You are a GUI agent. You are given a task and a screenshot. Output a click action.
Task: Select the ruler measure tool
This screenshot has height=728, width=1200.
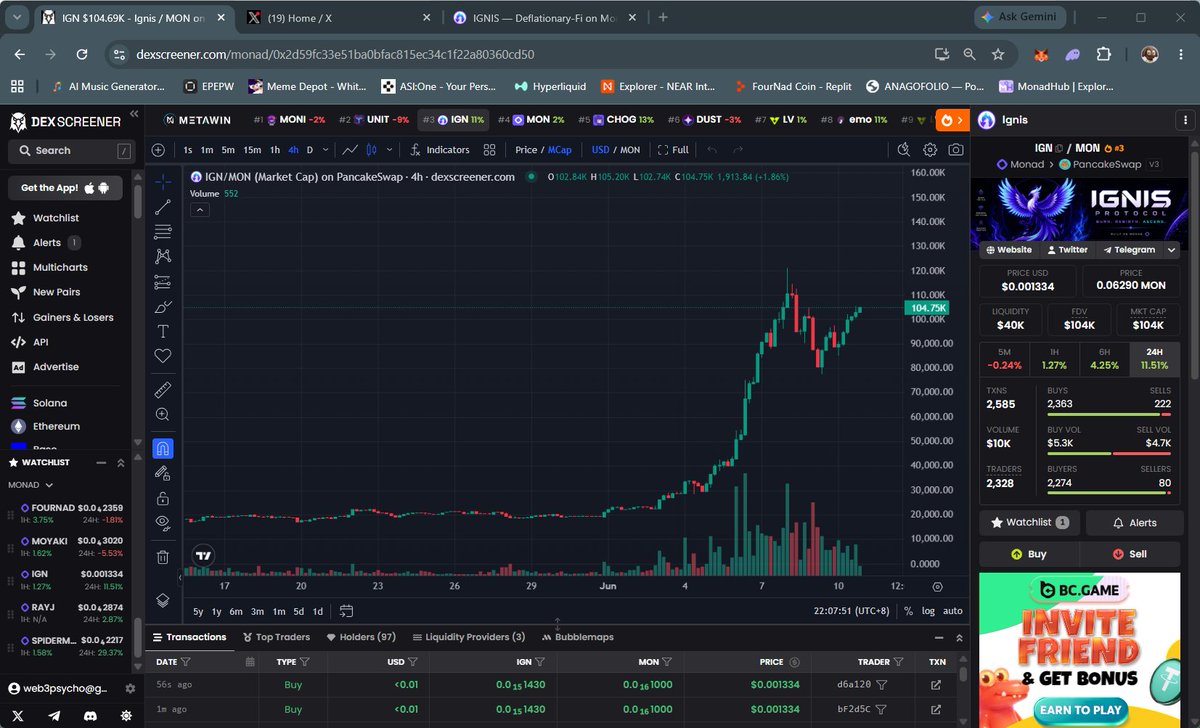[163, 389]
